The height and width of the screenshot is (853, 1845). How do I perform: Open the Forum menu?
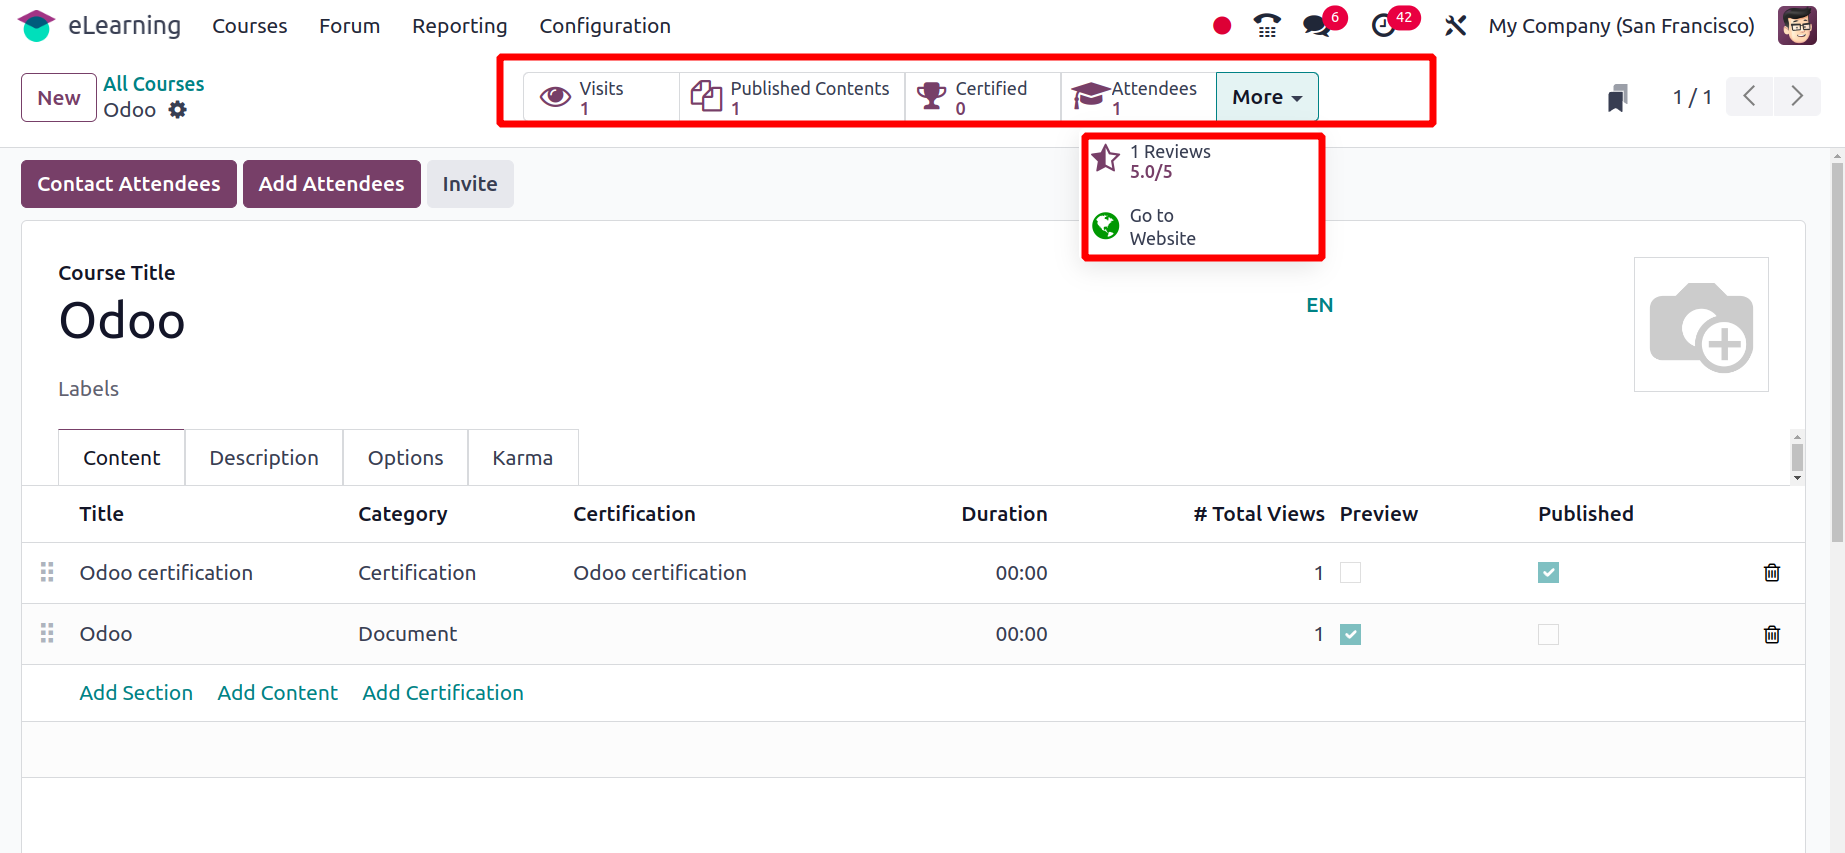(x=350, y=26)
